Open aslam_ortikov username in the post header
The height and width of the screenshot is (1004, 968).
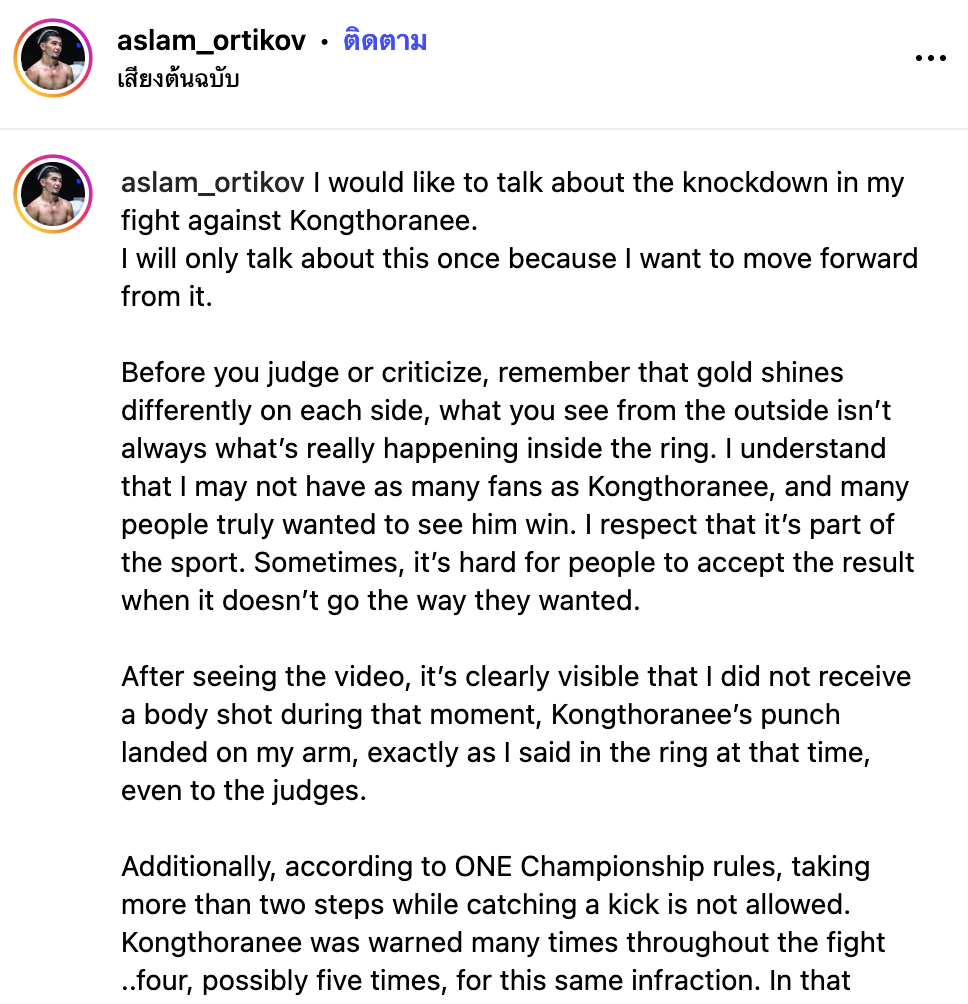pos(211,41)
